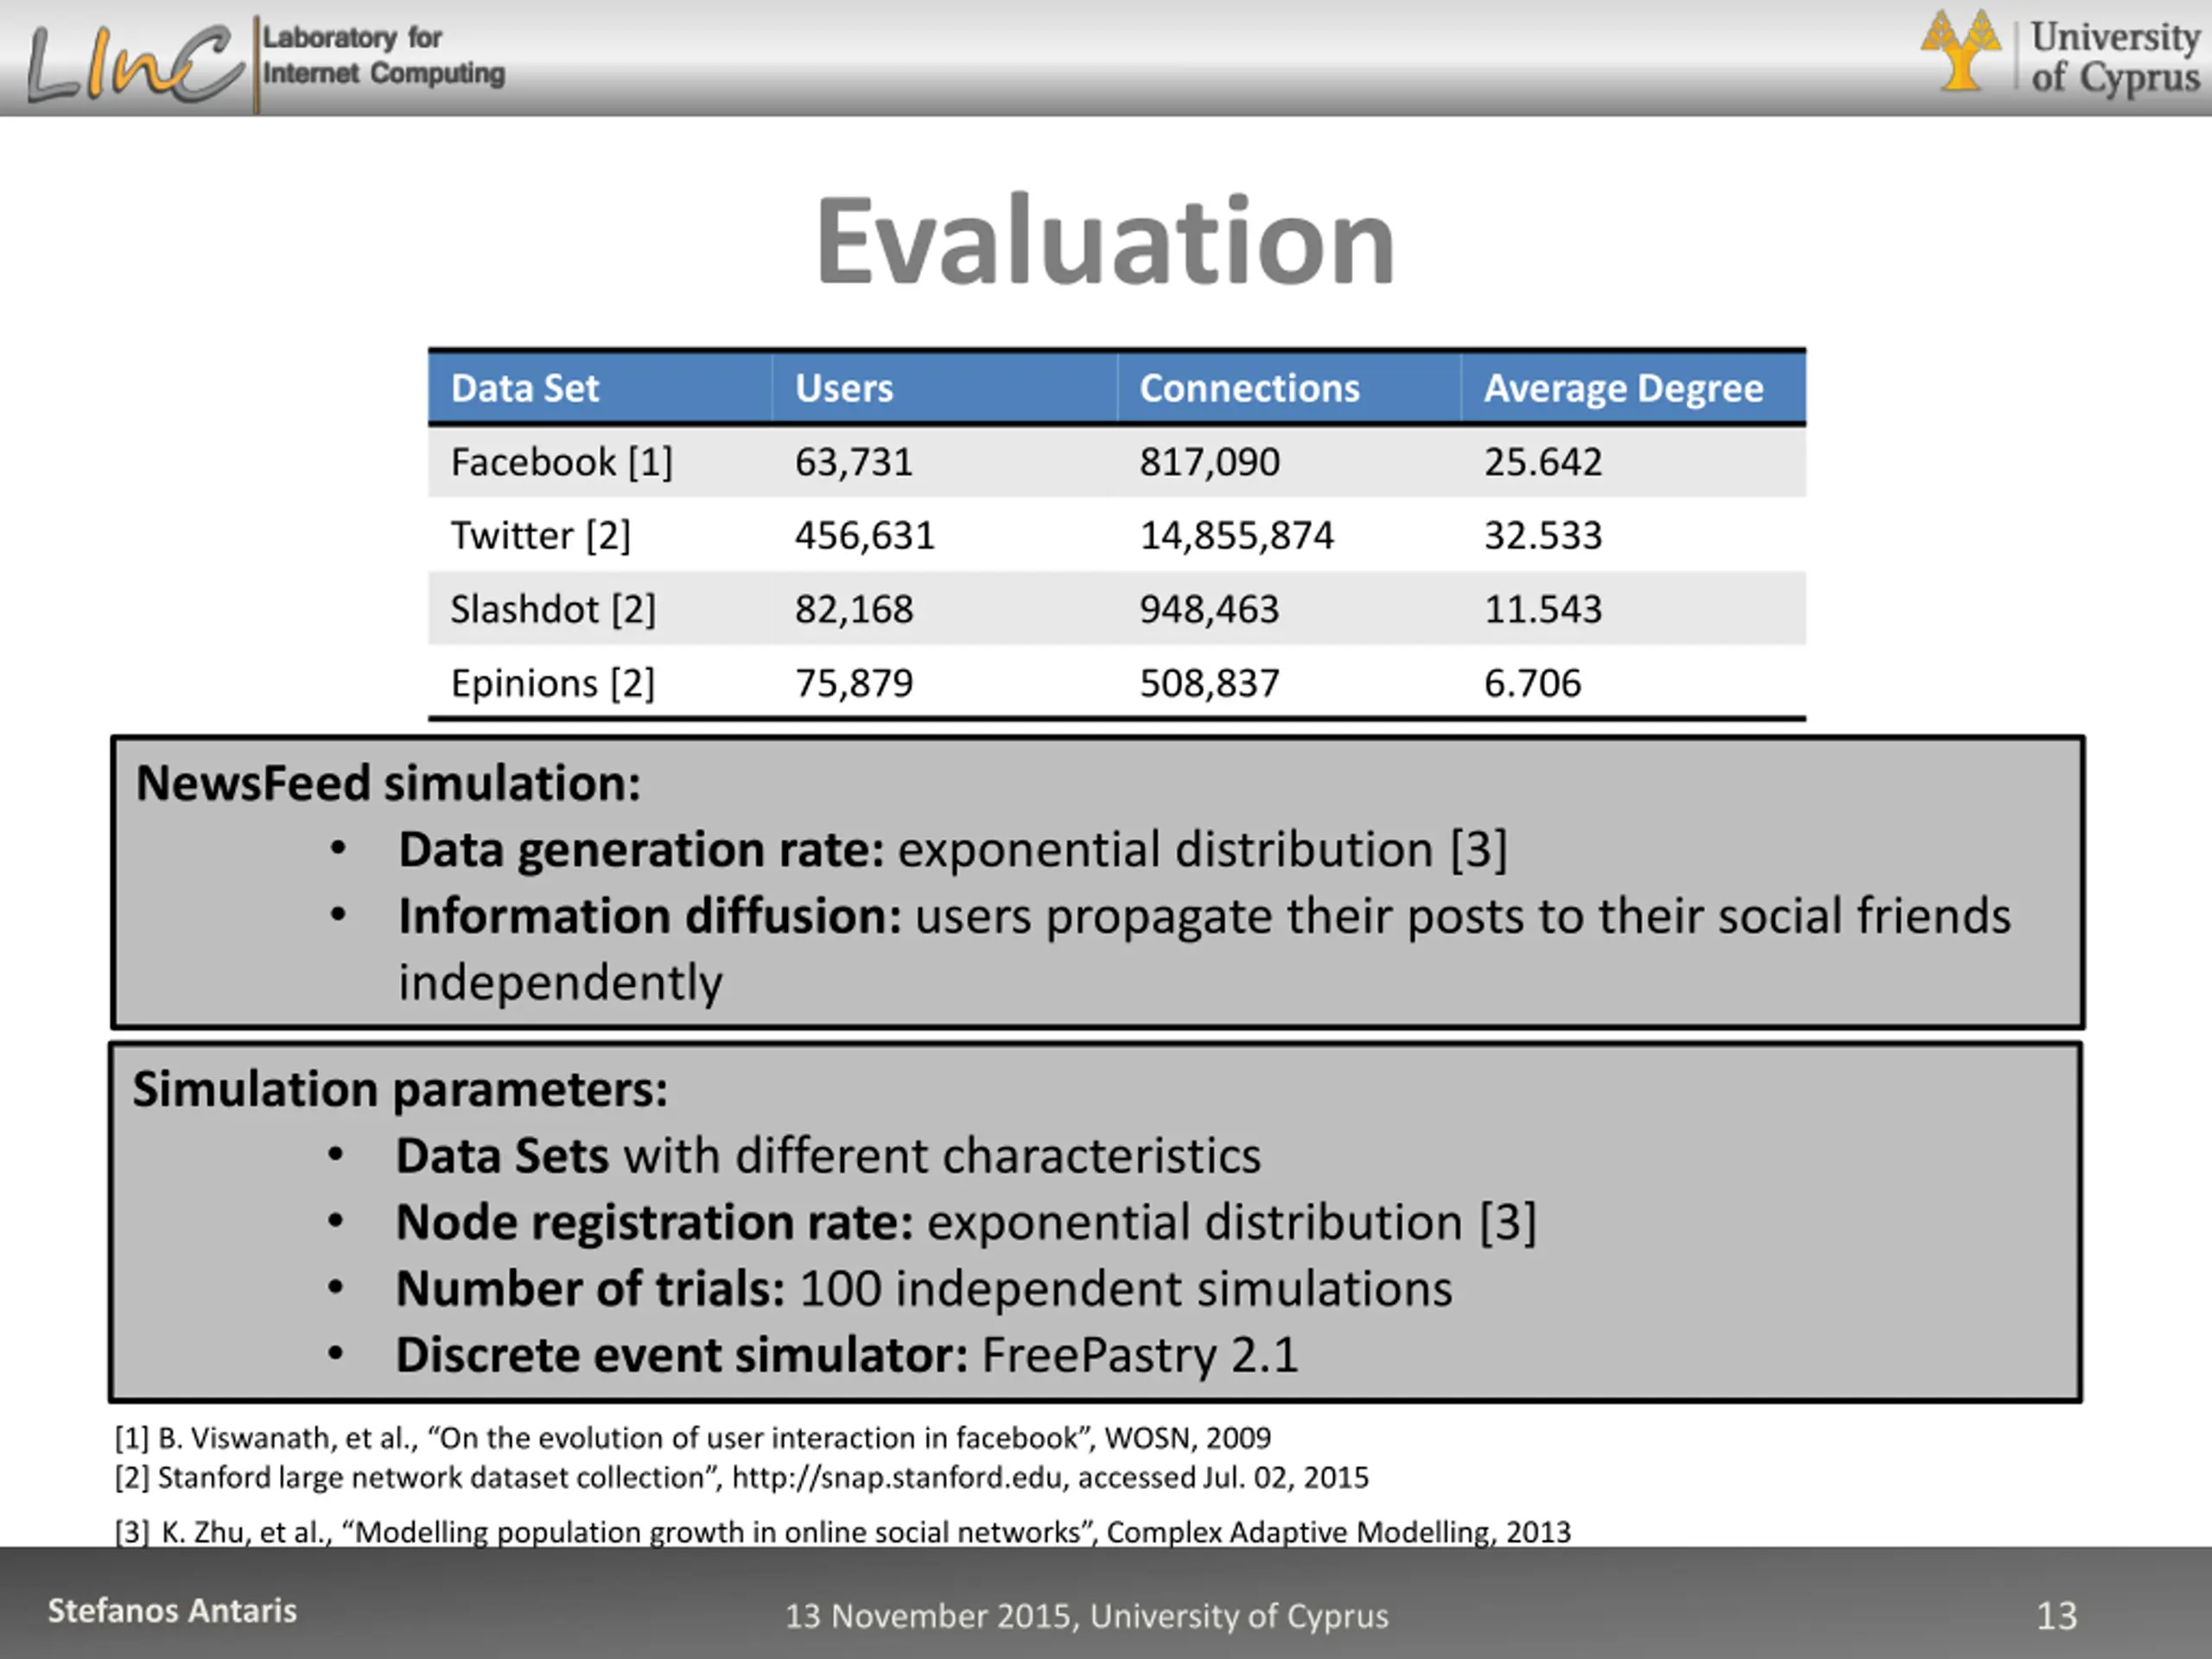Click the '508,837' connections cell
2212x1659 pixels.
[x=1210, y=684]
